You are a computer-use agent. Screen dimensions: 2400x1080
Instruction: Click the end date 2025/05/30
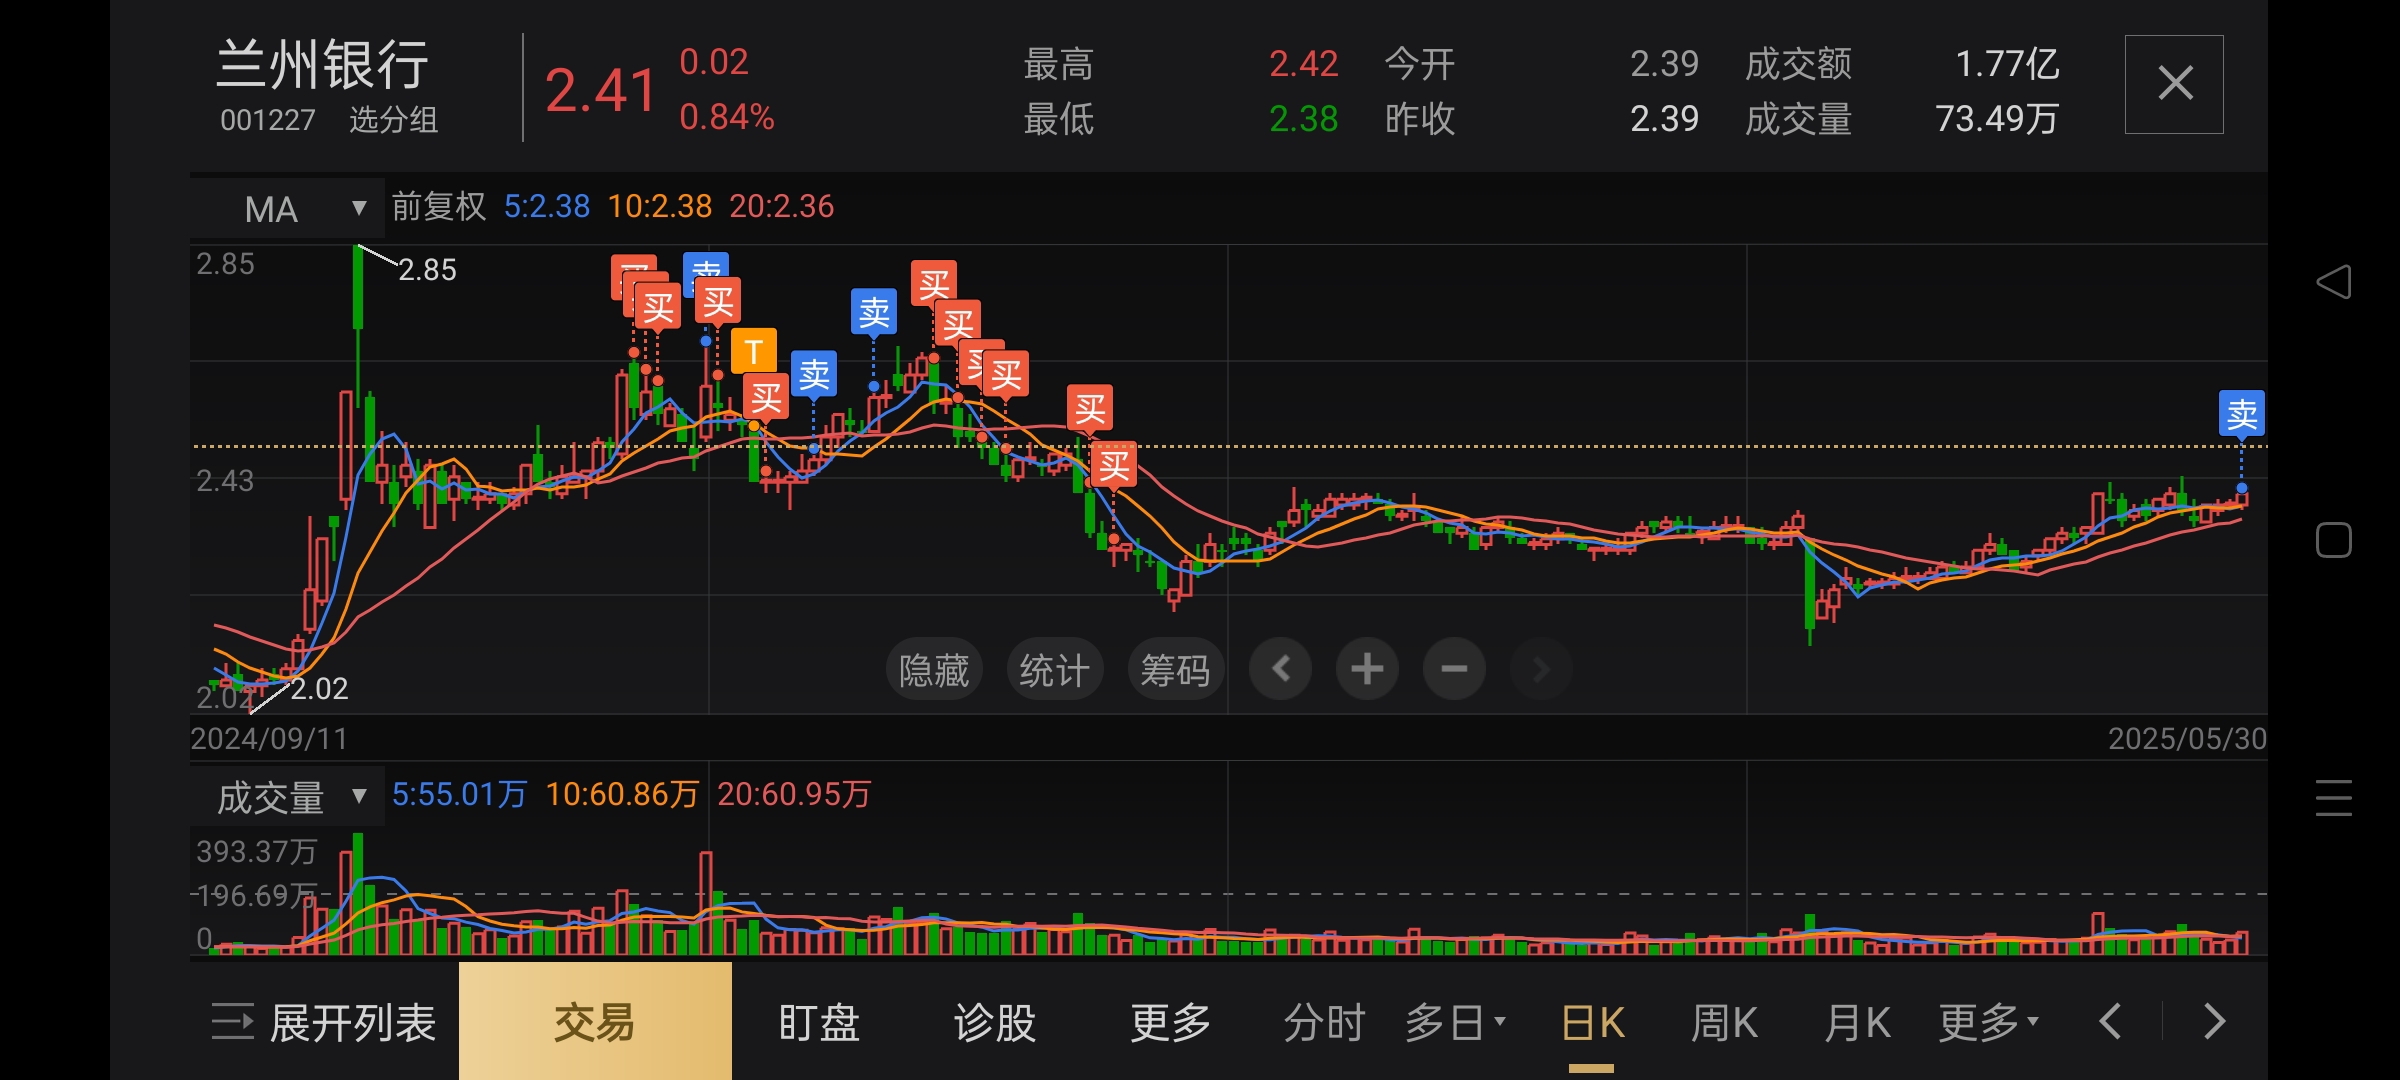coord(2187,739)
